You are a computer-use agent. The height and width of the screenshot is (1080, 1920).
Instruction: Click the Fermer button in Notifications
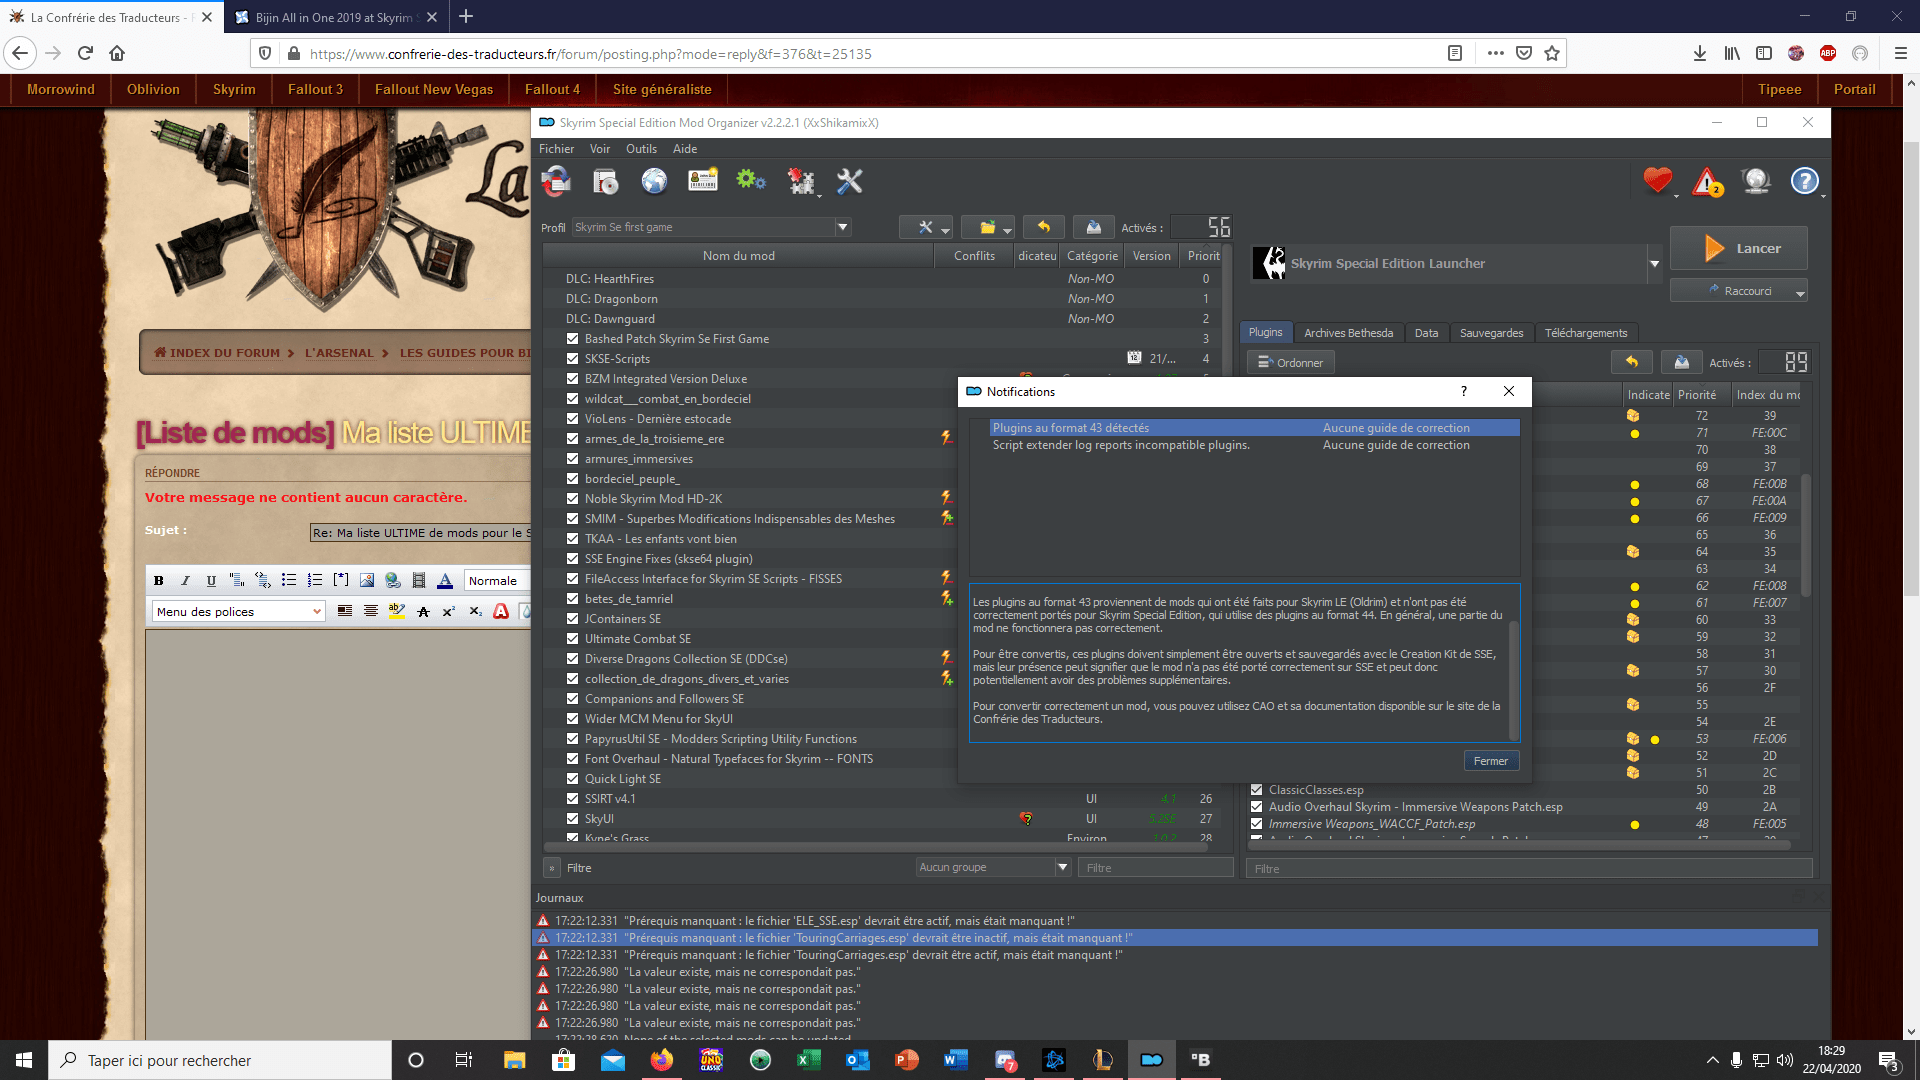click(x=1490, y=761)
